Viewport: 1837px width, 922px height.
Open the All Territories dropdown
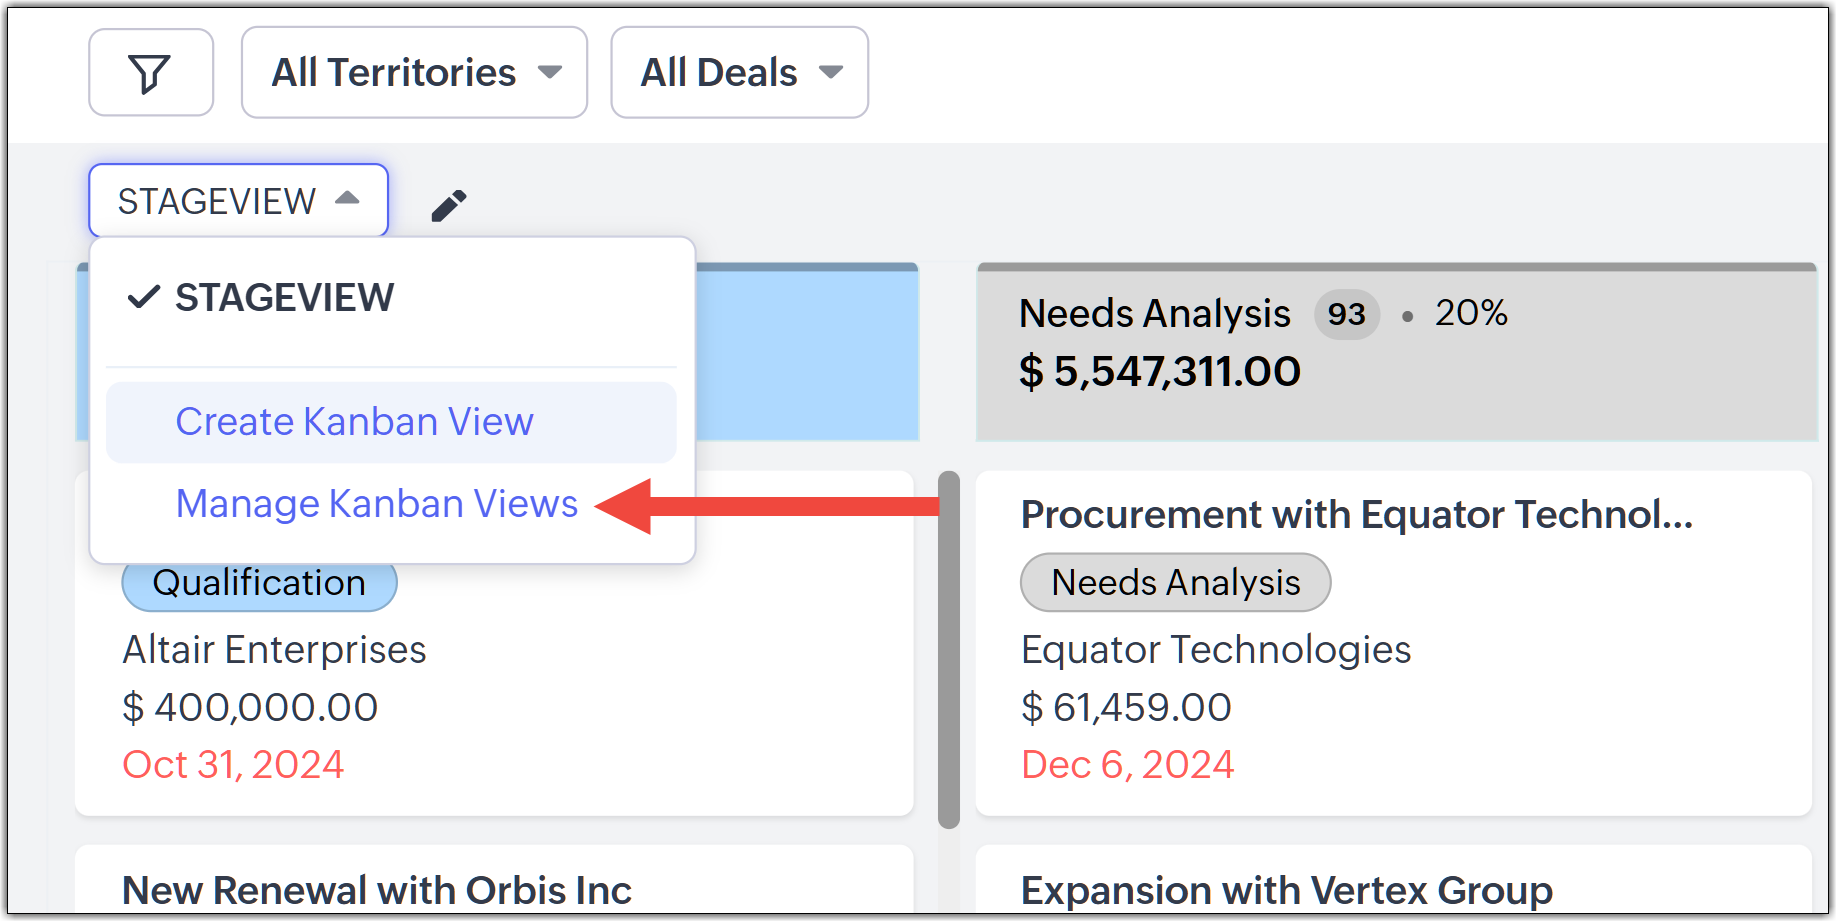(414, 73)
